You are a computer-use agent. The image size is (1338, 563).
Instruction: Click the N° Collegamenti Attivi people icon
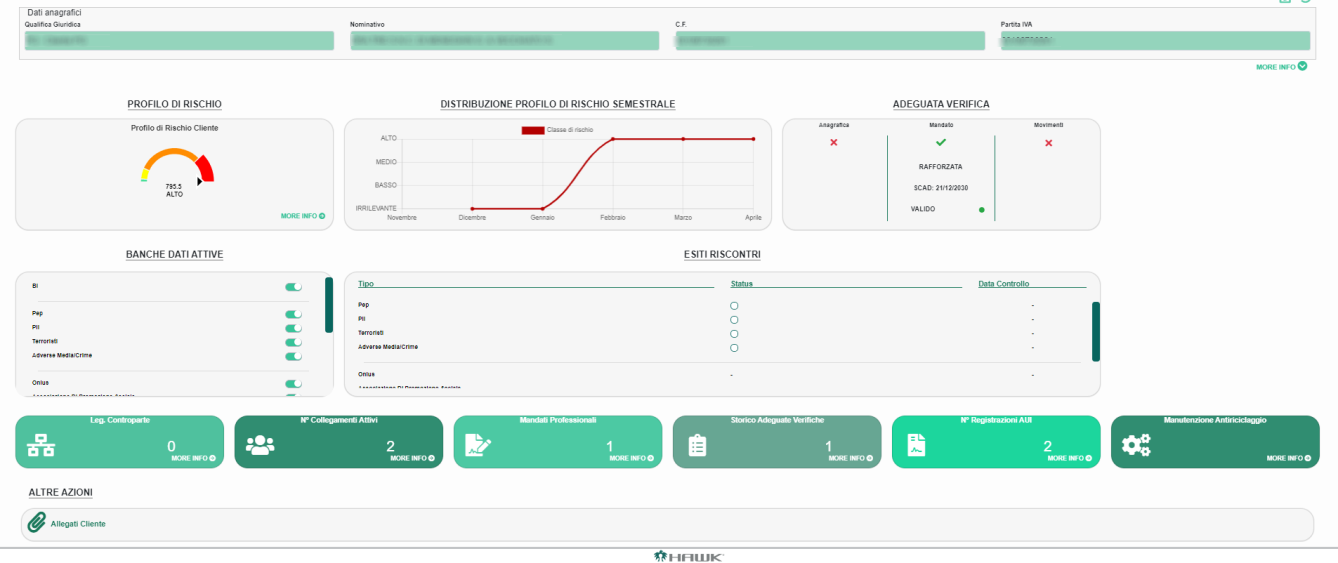click(260, 446)
